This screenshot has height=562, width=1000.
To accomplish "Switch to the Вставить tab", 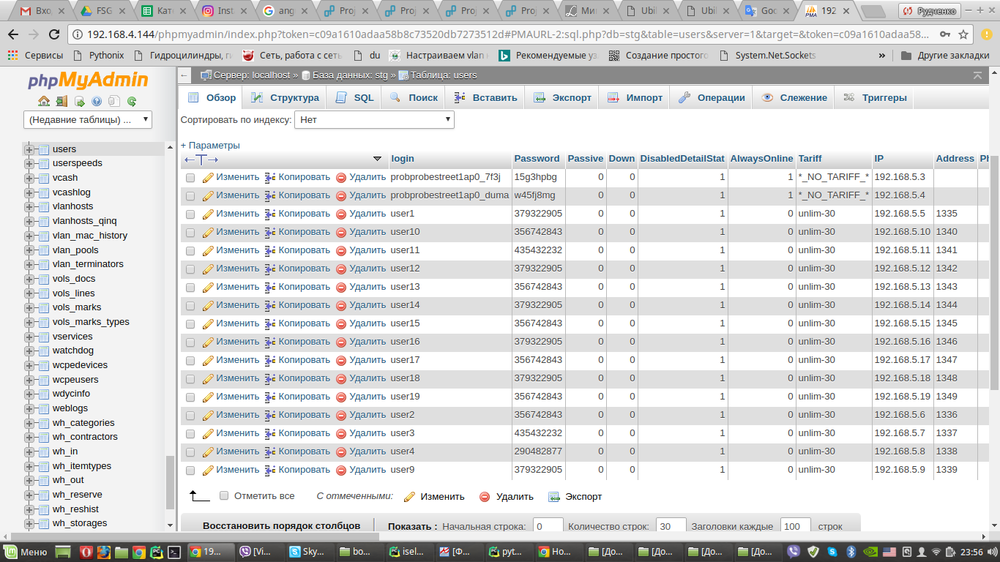I will (485, 98).
